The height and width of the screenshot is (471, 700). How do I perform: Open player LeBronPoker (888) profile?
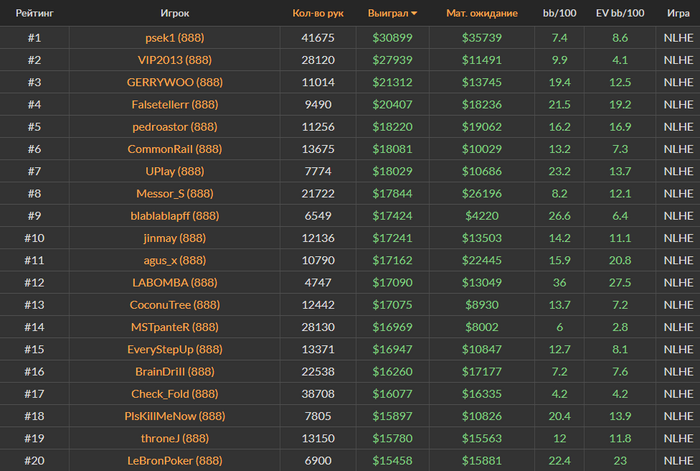[175, 461]
